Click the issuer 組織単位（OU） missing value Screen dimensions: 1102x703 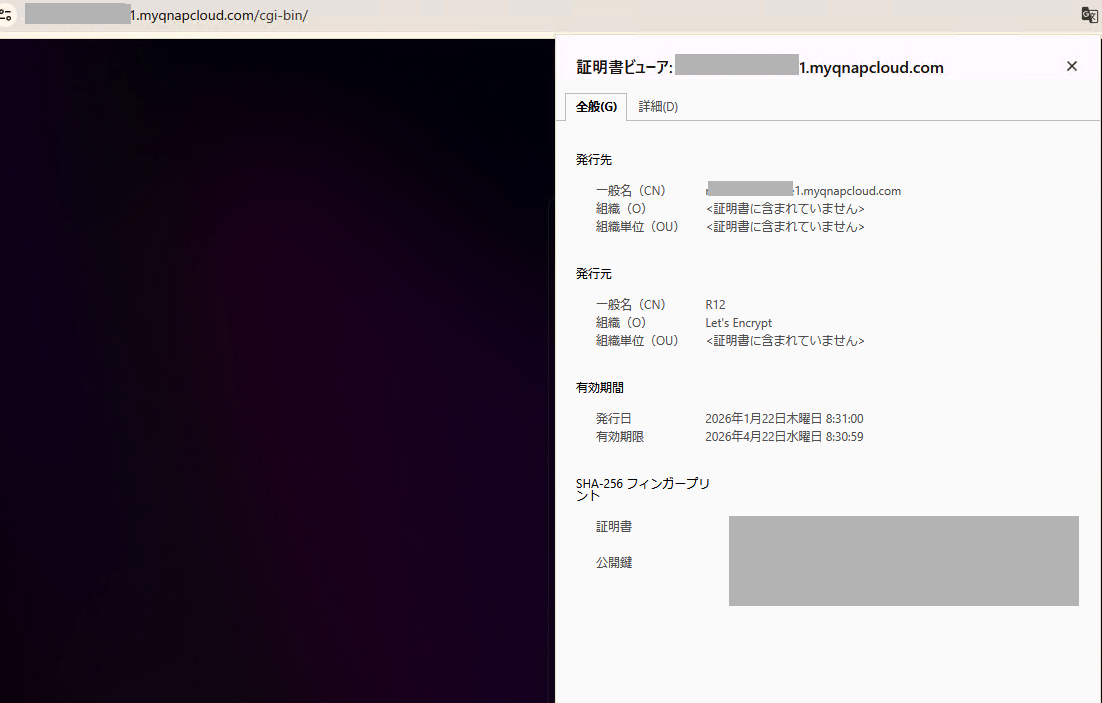[x=784, y=341]
